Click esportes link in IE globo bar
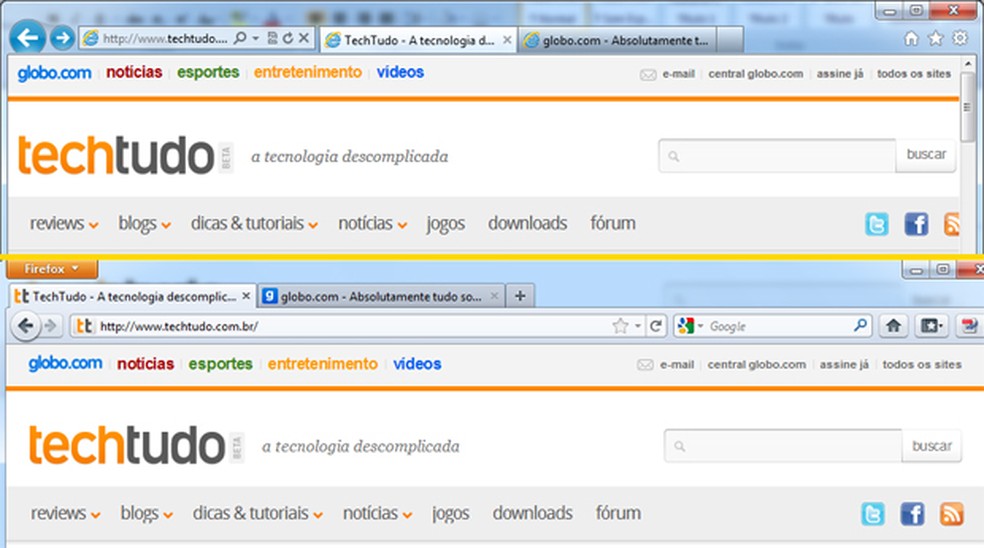The image size is (984, 548). 208,72
